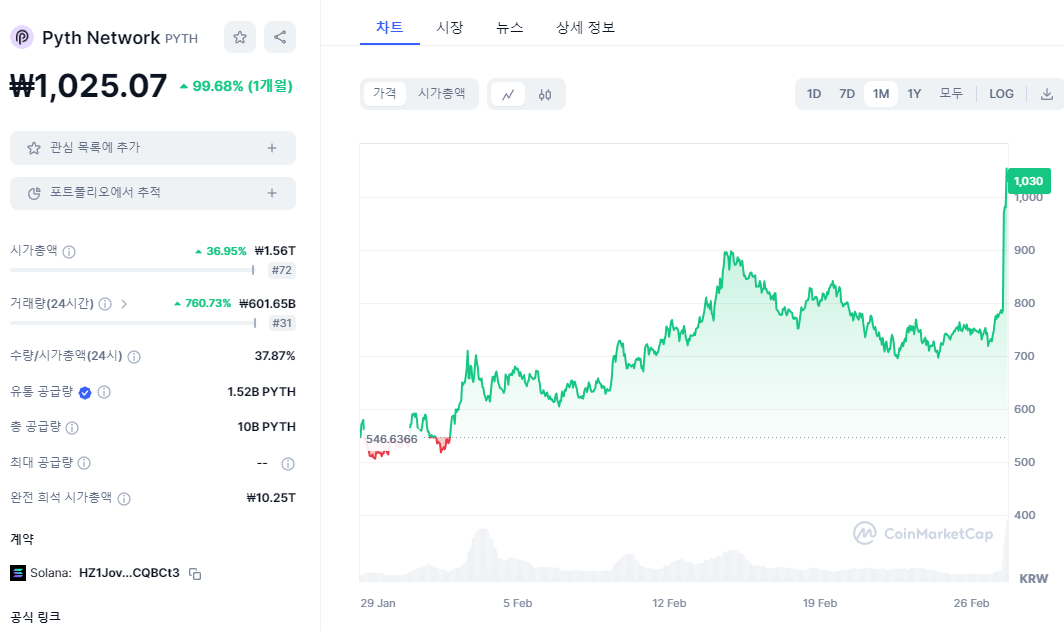Switch to line chart view icon
1064x631 pixels.
point(508,94)
